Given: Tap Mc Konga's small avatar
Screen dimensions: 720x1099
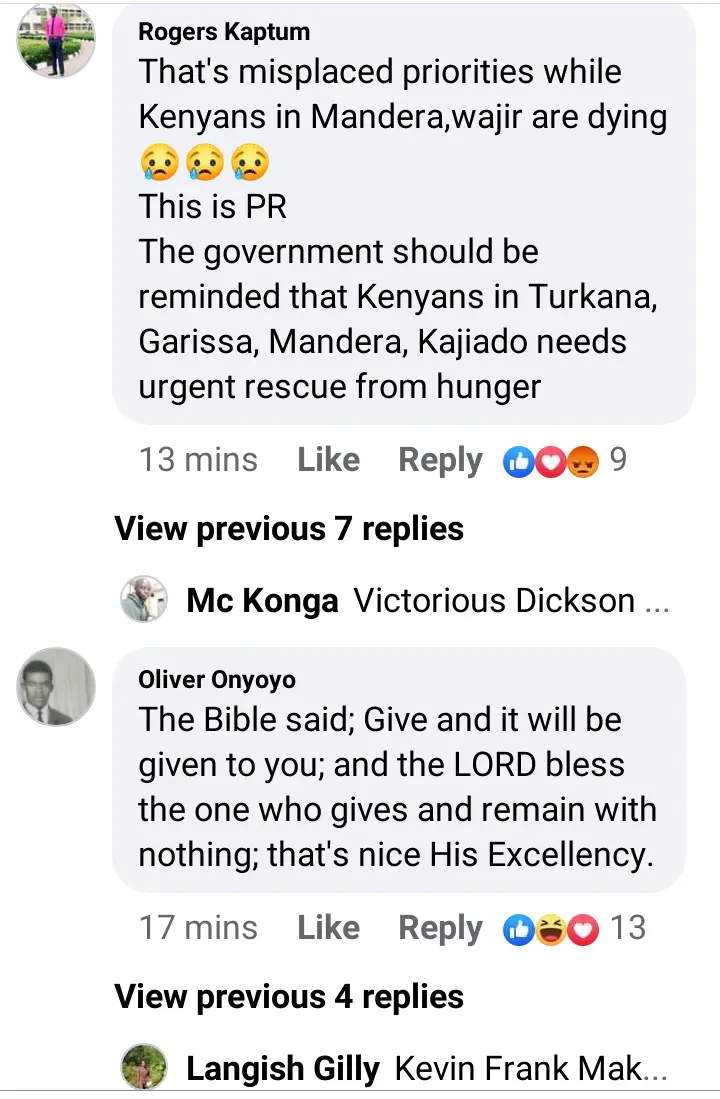Looking at the screenshot, I should 144,600.
